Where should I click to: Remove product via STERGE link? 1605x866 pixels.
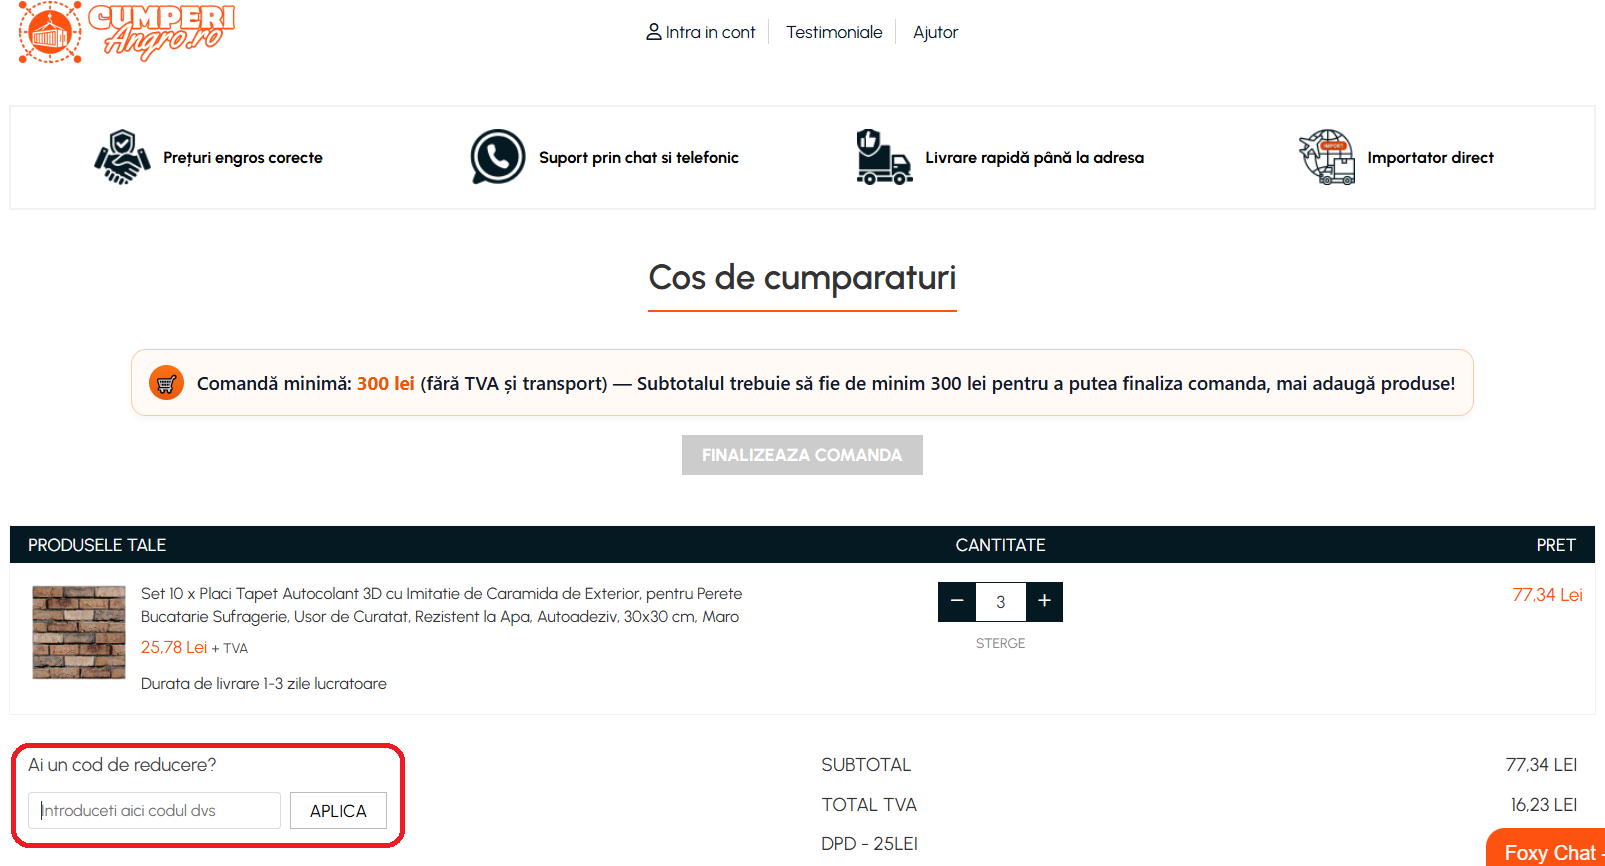click(x=1000, y=643)
